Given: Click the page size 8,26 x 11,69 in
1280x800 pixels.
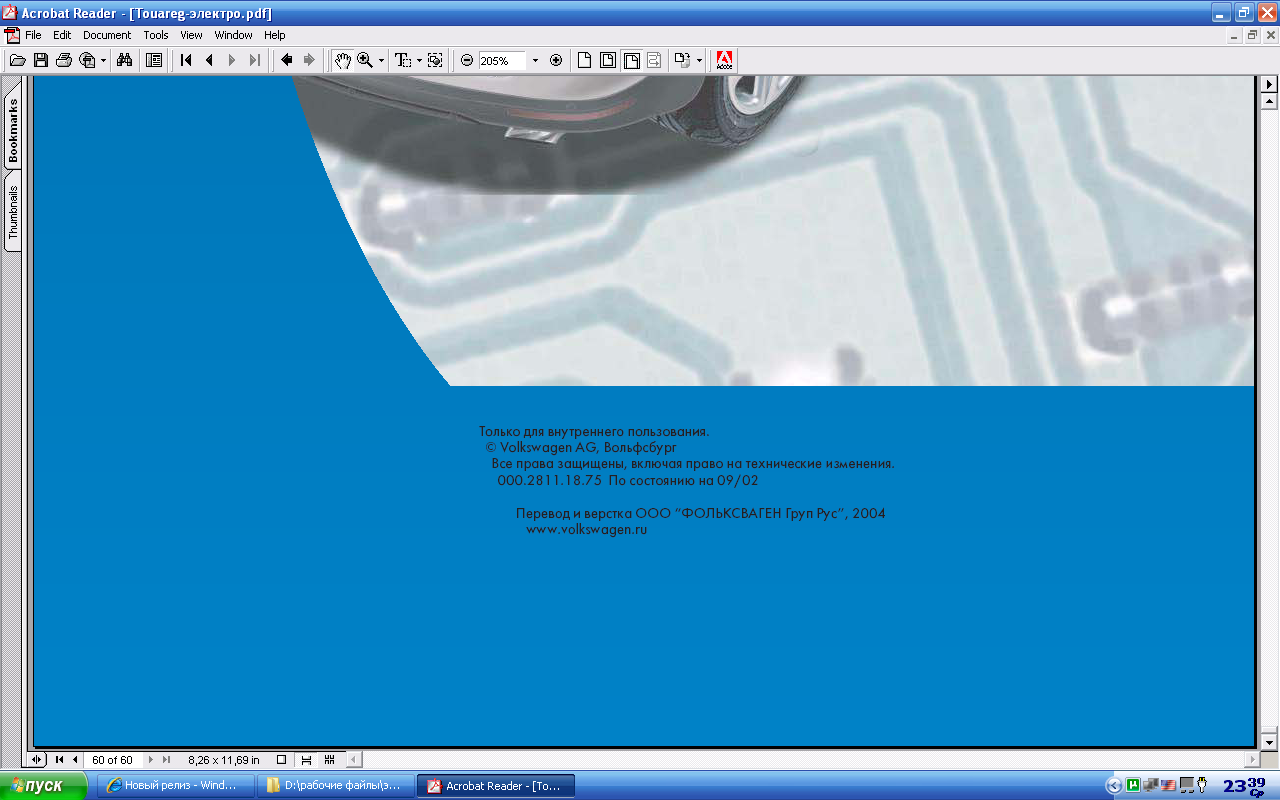Looking at the screenshot, I should point(224,760).
